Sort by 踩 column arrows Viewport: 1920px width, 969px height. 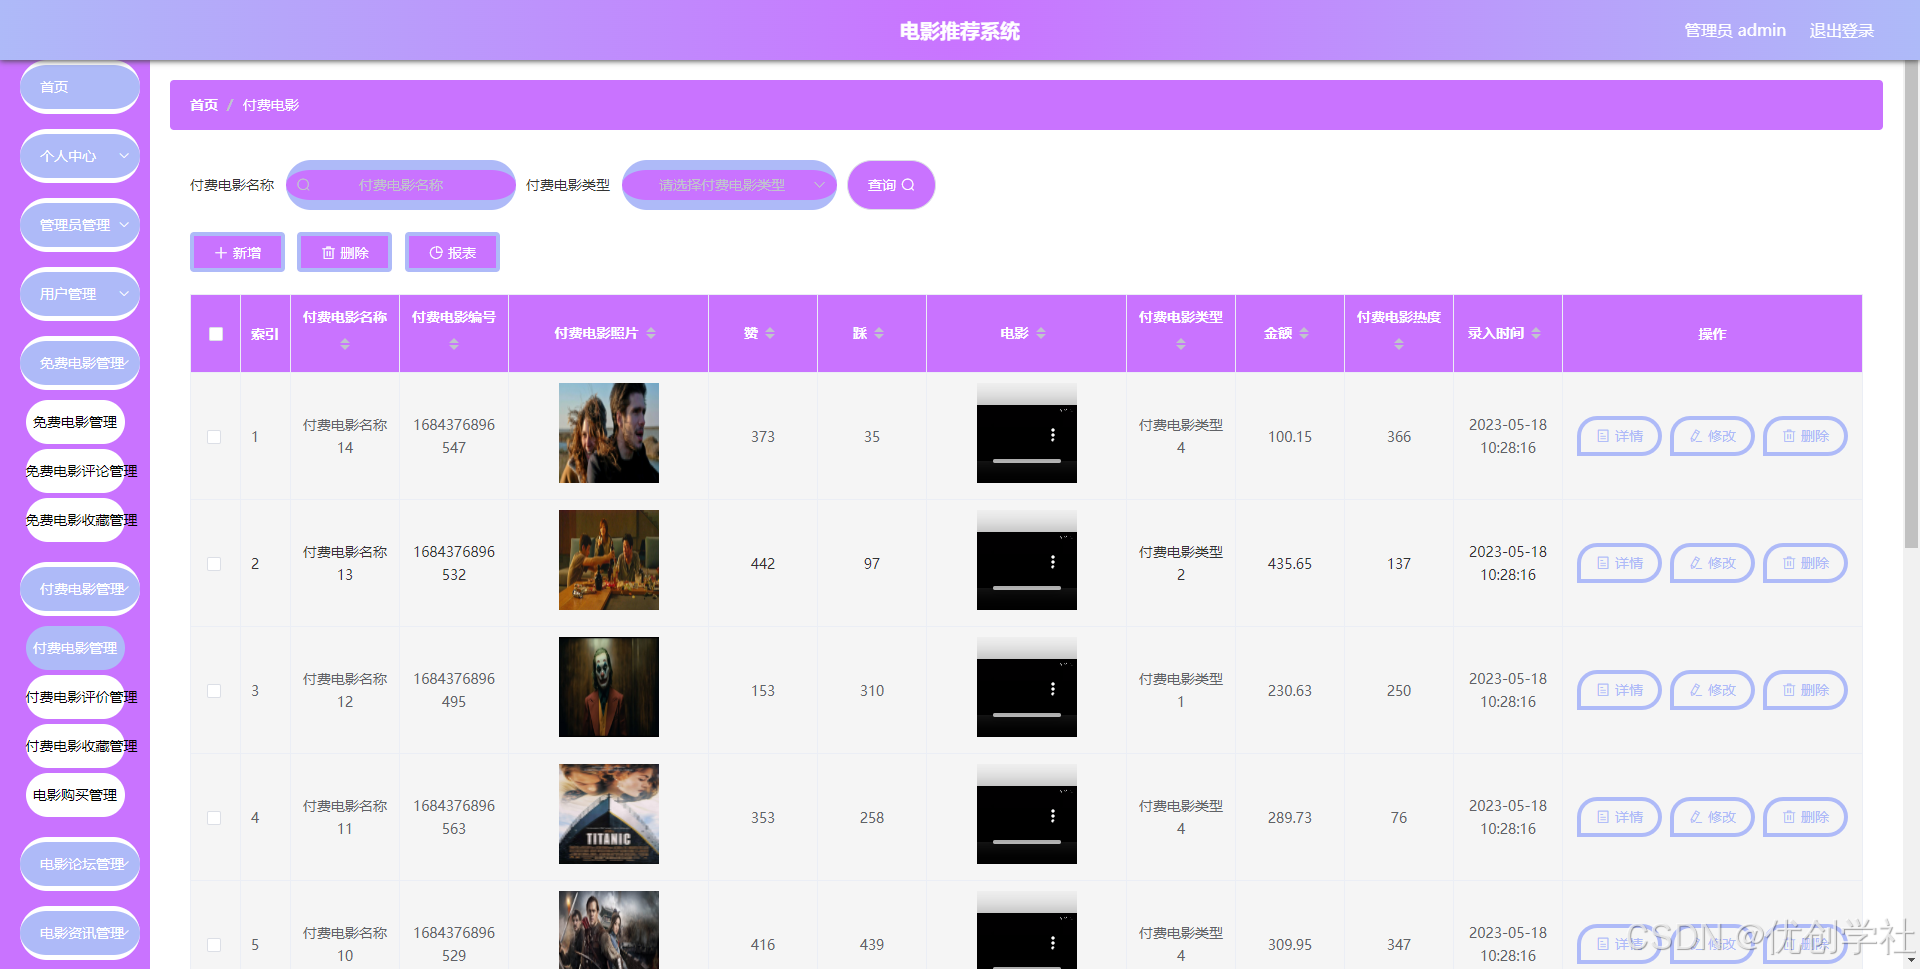(879, 333)
